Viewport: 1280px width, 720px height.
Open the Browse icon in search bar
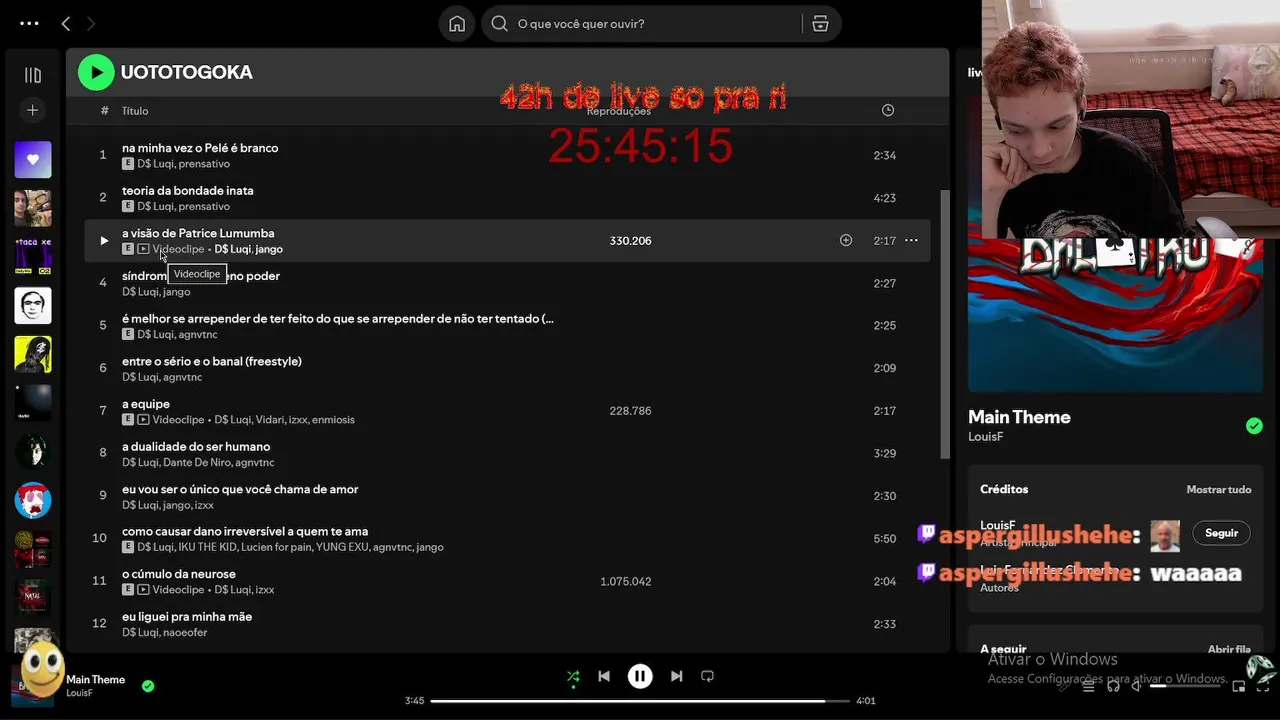pos(820,24)
